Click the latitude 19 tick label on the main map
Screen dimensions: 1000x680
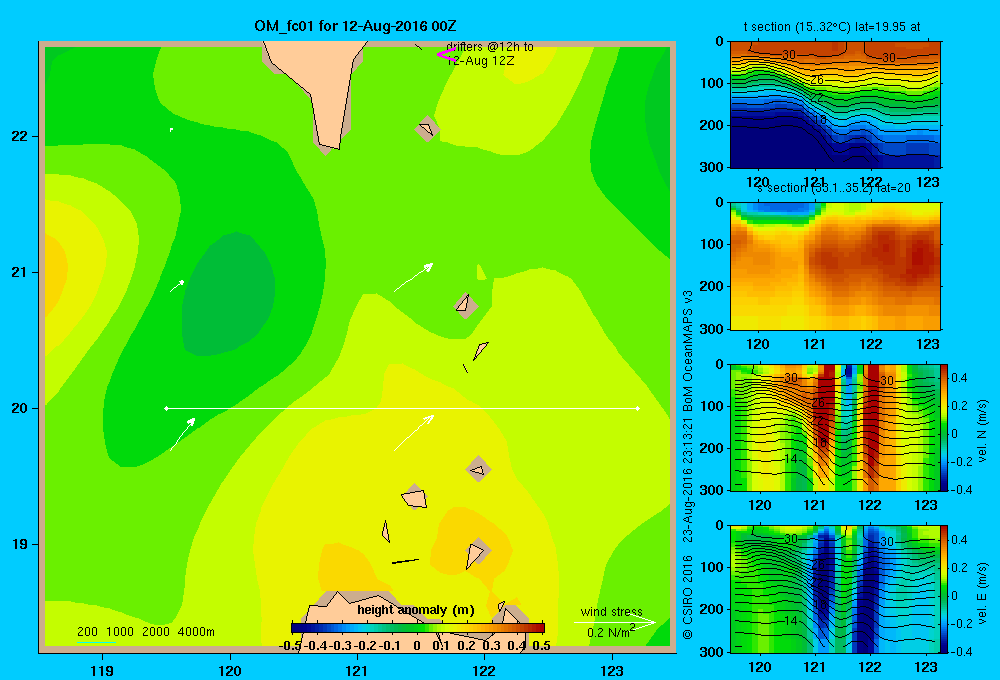coord(20,544)
